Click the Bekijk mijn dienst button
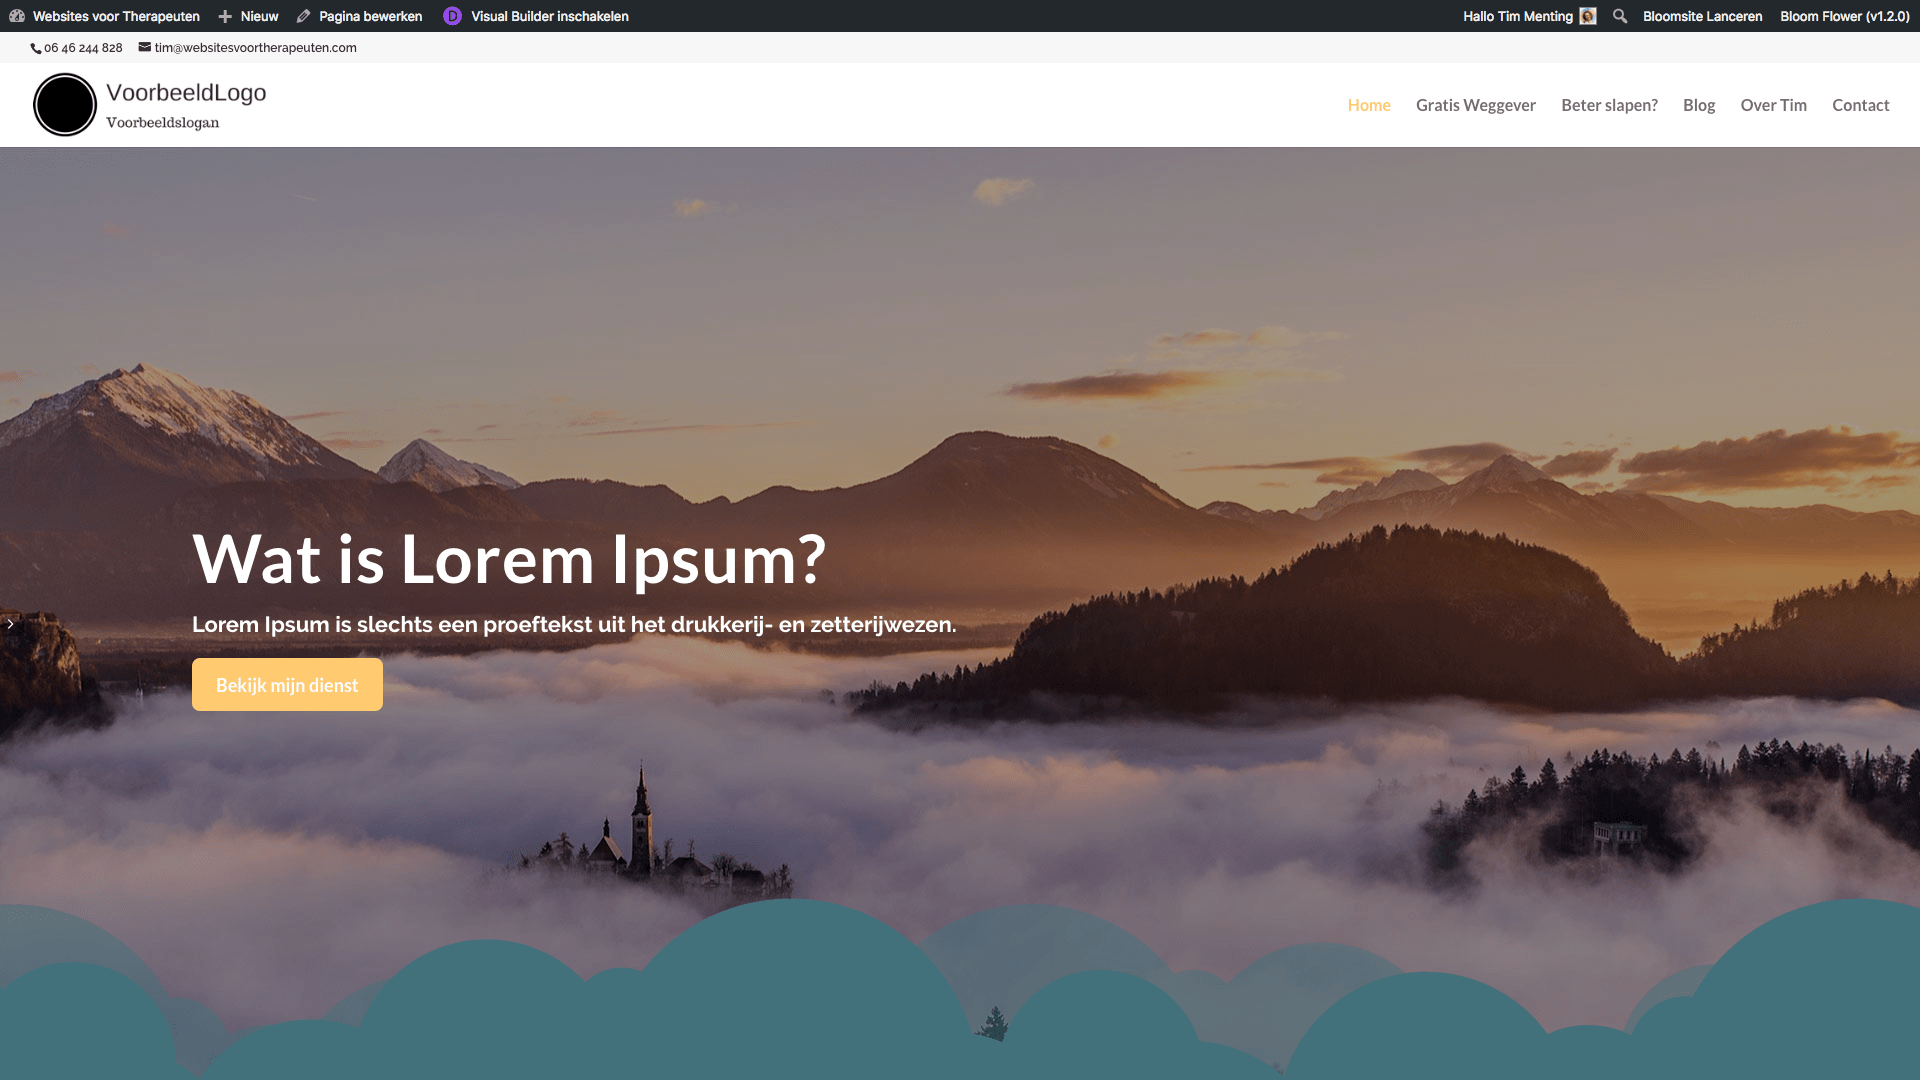The height and width of the screenshot is (1080, 1920). pos(287,685)
